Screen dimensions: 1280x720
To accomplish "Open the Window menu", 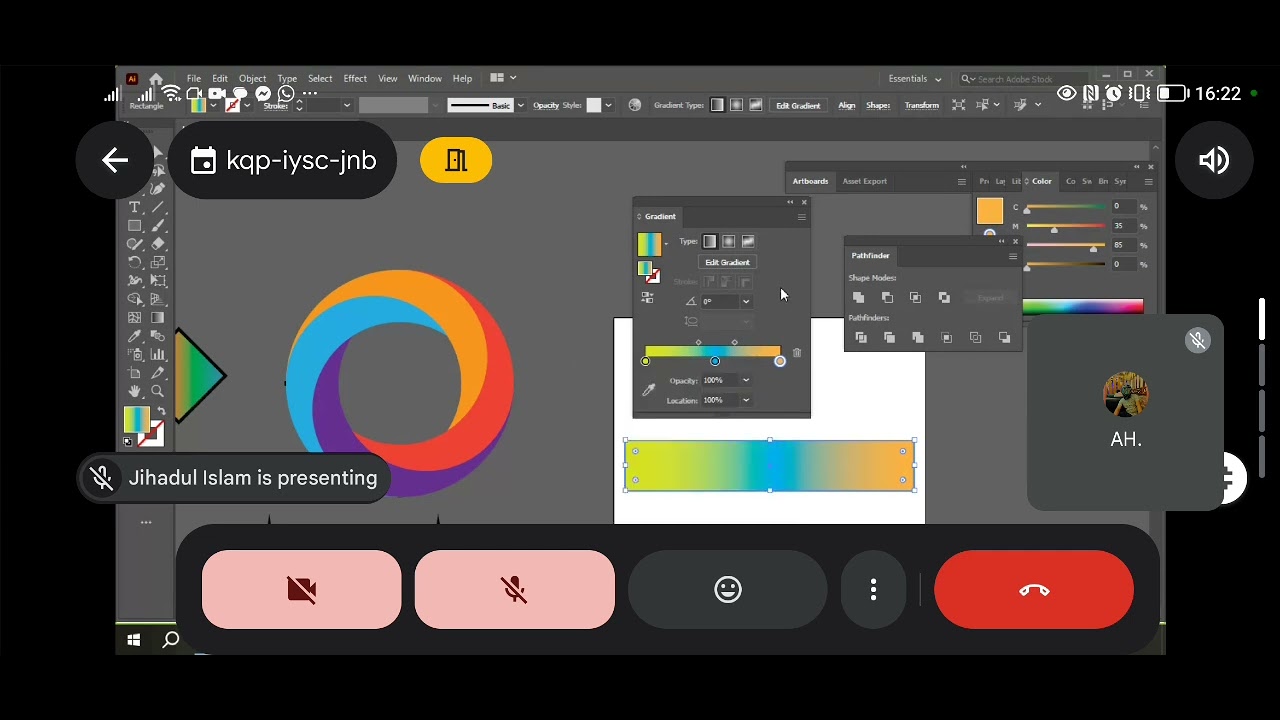I will [424, 78].
